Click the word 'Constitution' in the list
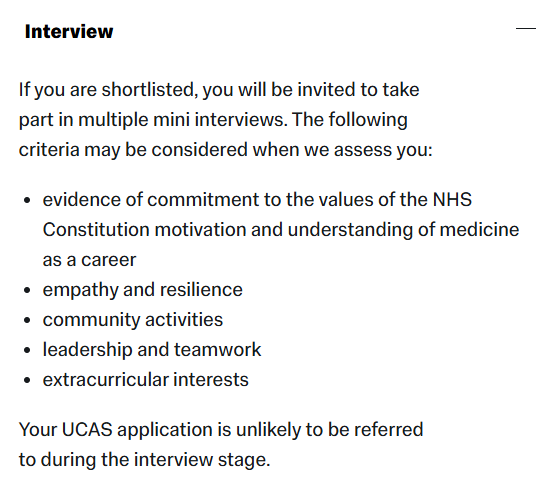Screen dimensions: 546x487 pos(96,230)
